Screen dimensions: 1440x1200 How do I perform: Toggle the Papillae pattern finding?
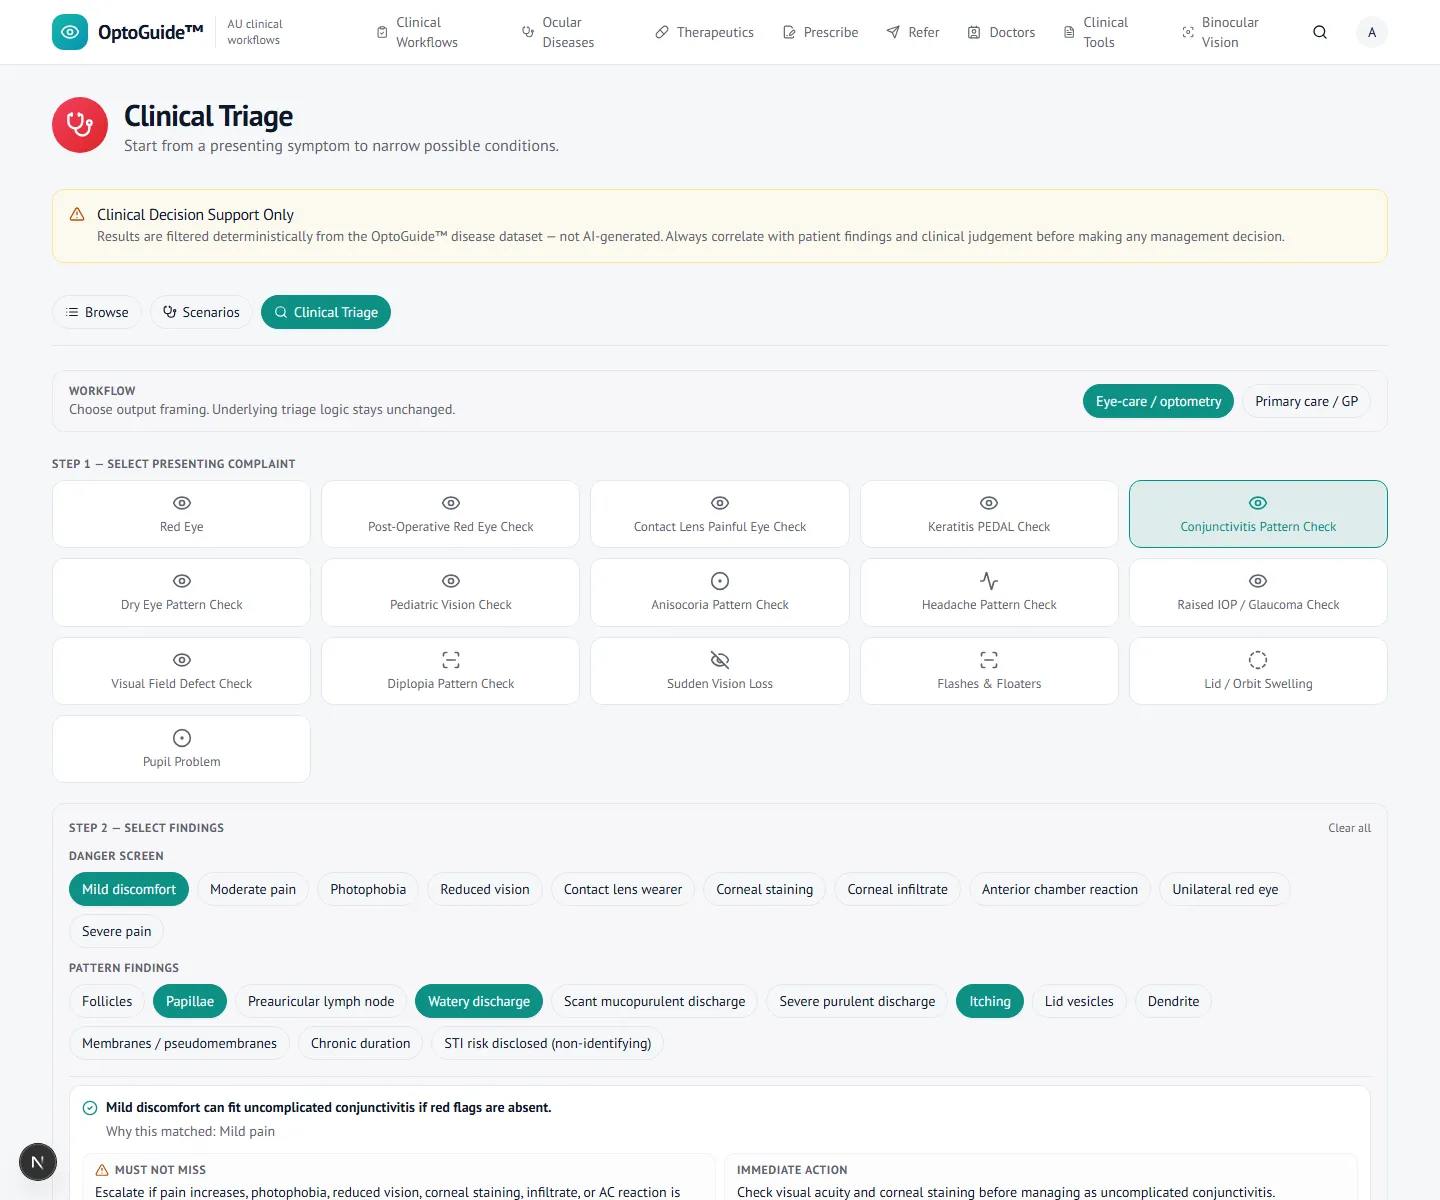(x=190, y=1001)
